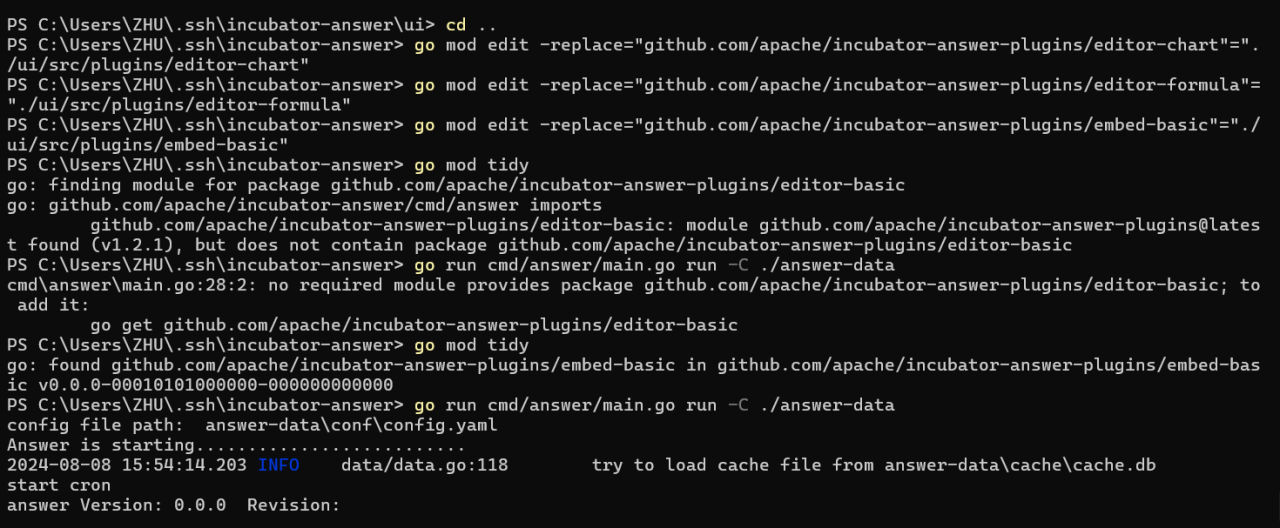Click the "2024-08-08 15:54:14.203" timestamp
The height and width of the screenshot is (528, 1280).
126,465
